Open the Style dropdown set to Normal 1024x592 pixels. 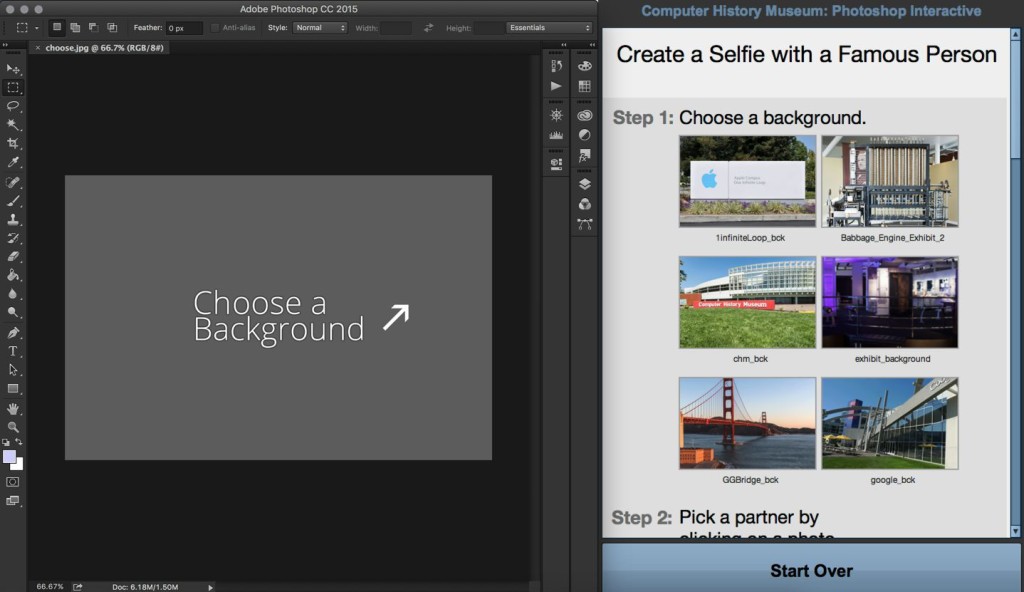pyautogui.click(x=320, y=27)
